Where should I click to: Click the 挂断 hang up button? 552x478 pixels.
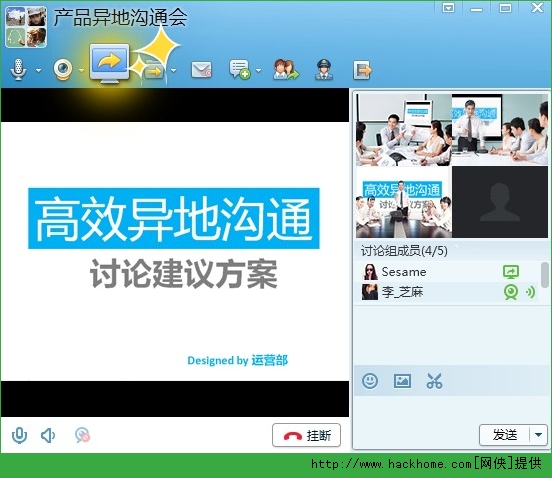click(306, 435)
